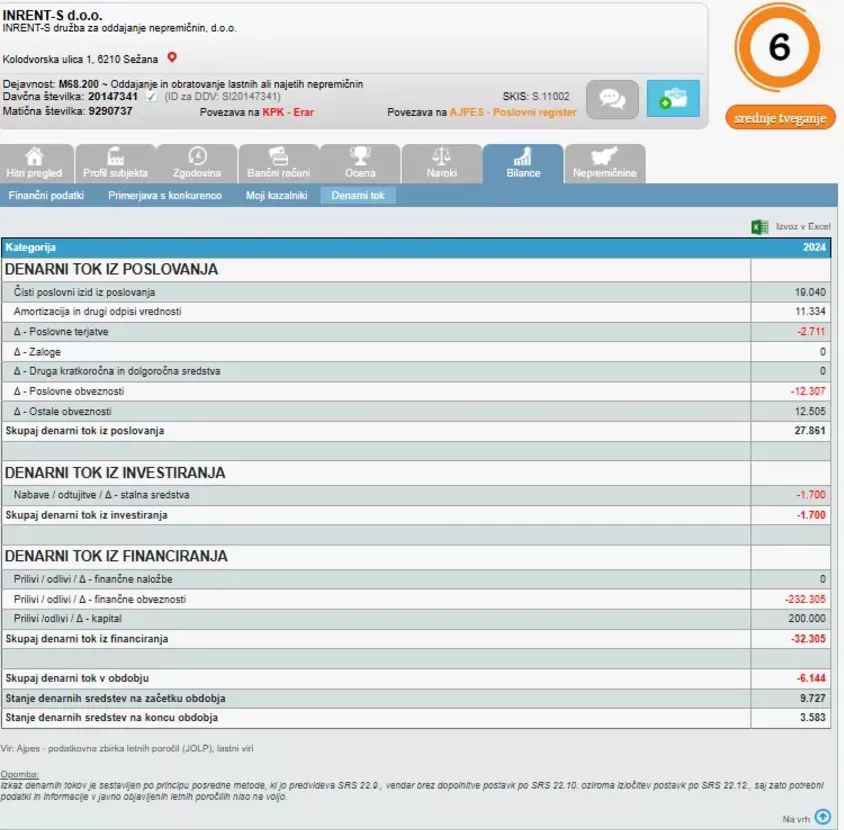844x830 pixels.
Task: Open Primerjava s konkurenco submenu
Action: tap(165, 195)
